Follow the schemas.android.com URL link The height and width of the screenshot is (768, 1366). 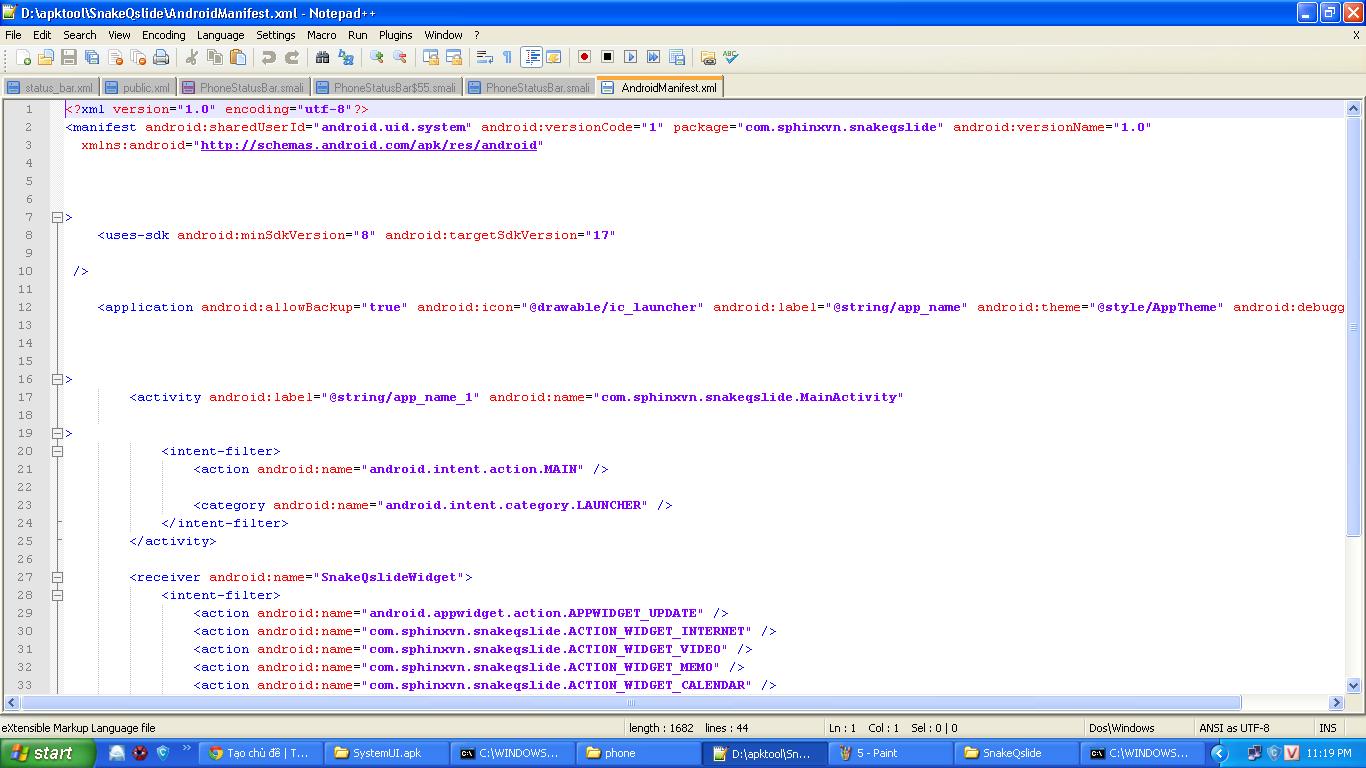click(369, 145)
